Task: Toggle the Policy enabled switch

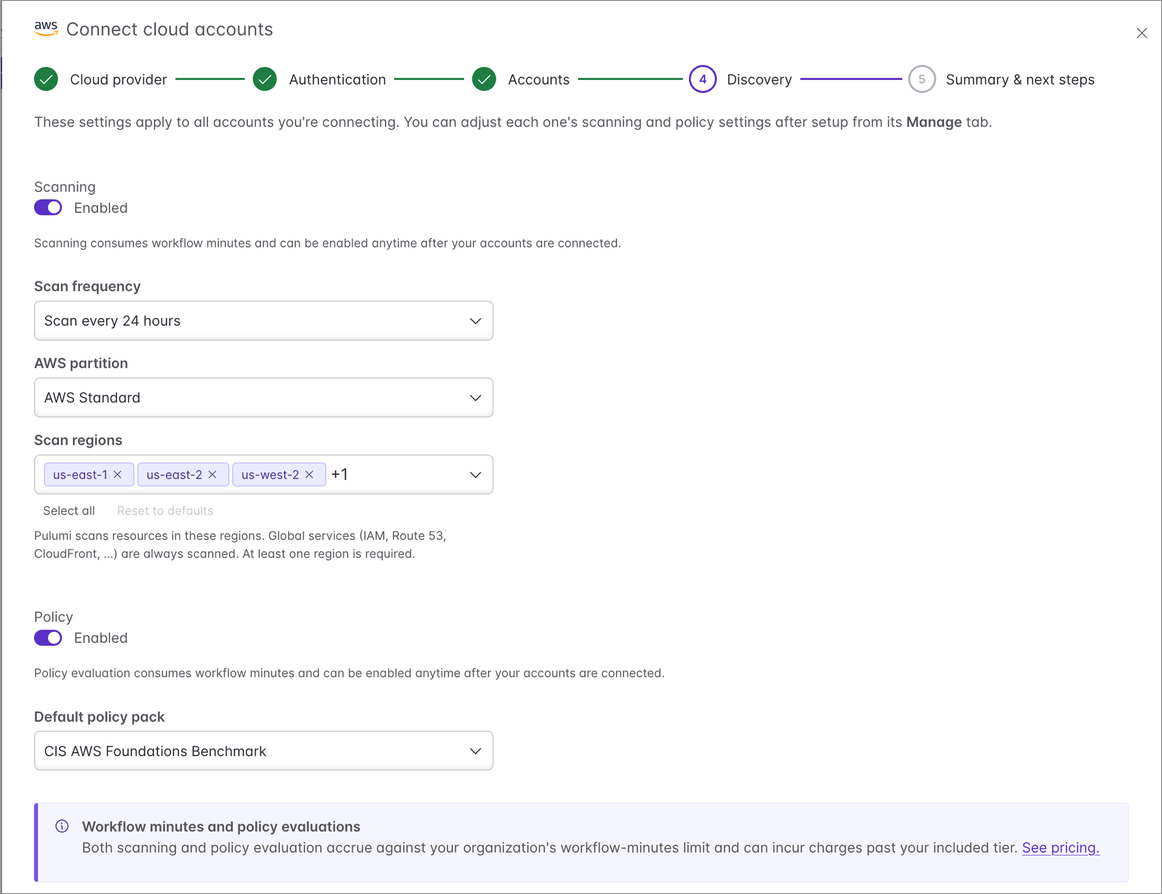Action: 48,638
